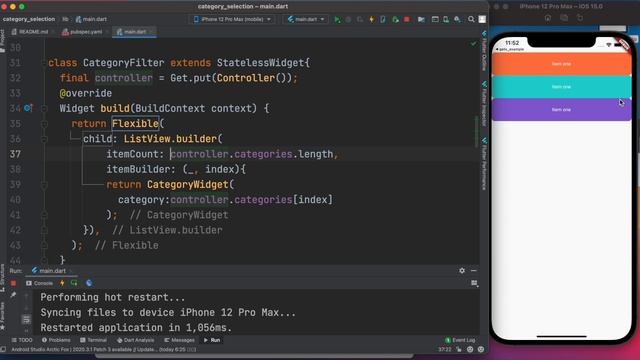Image resolution: width=640 pixels, height=360 pixels.
Task: Toggle read-only lock icon in status bar
Action: (459, 349)
